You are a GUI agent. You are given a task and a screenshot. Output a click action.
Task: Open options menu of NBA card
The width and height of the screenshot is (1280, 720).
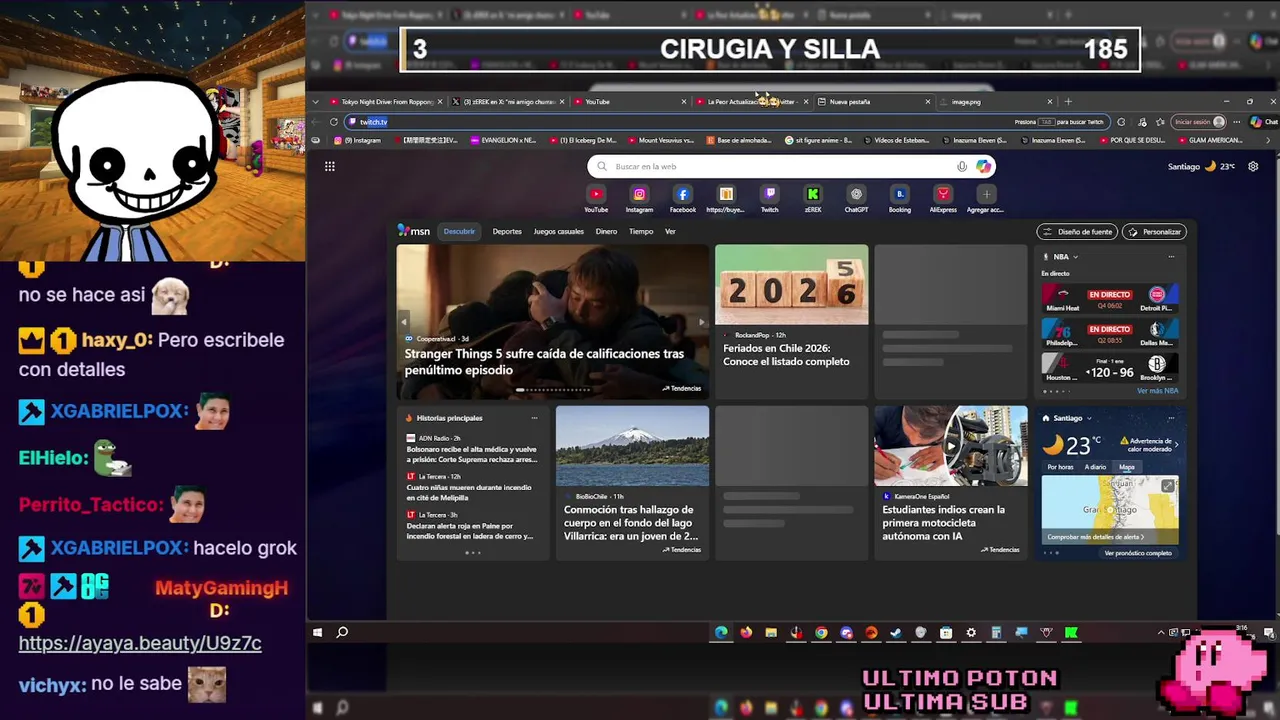[x=1171, y=257]
